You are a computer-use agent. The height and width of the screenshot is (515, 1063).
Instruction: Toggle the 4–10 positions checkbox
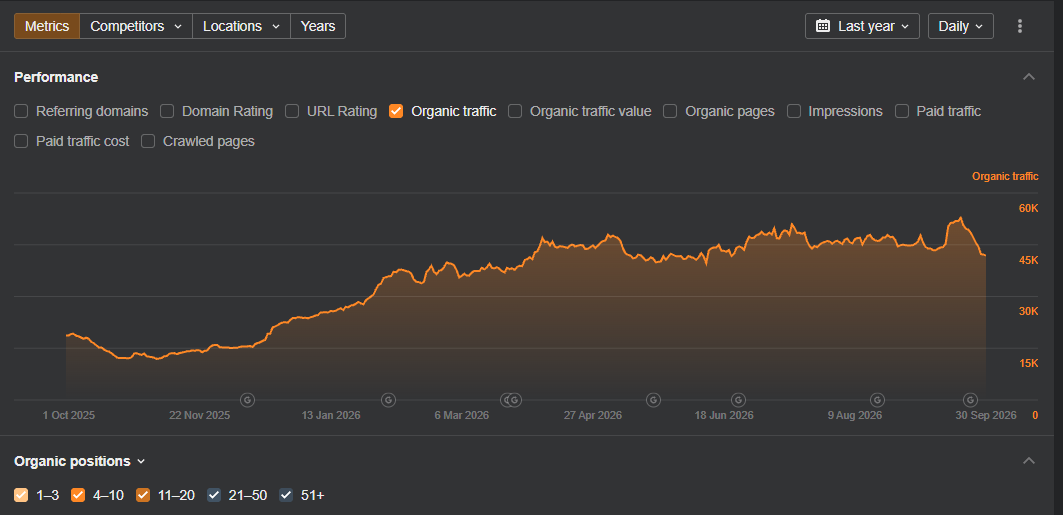point(78,495)
